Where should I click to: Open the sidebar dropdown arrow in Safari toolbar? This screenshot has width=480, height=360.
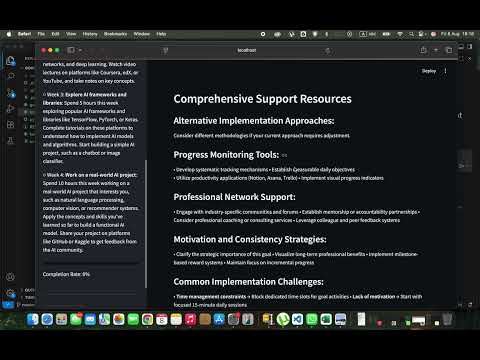point(80,50)
